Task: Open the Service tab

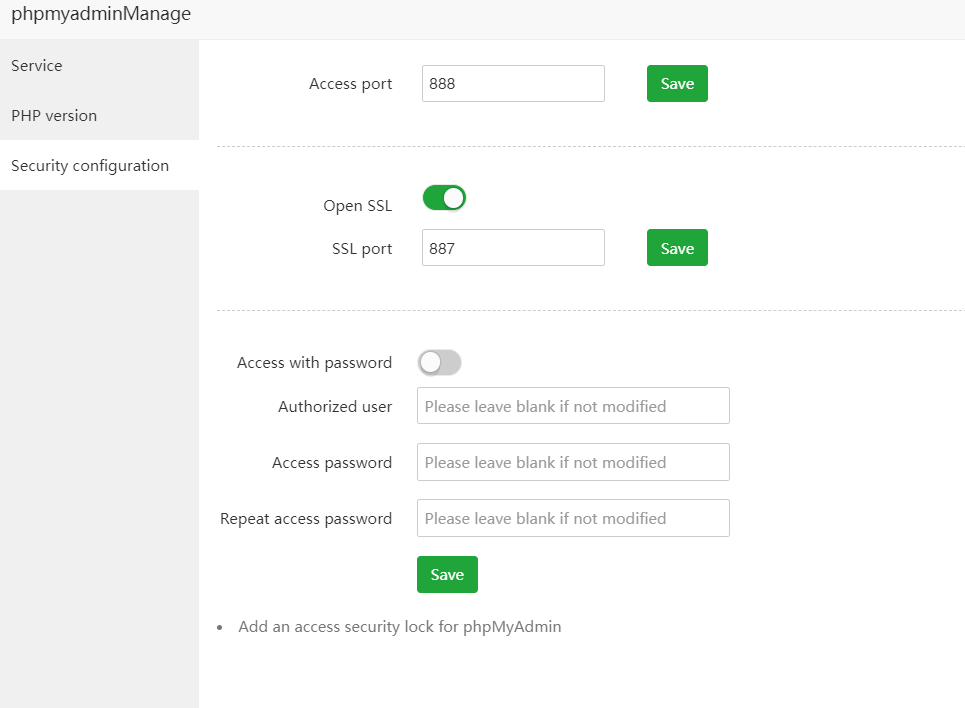Action: pos(37,66)
